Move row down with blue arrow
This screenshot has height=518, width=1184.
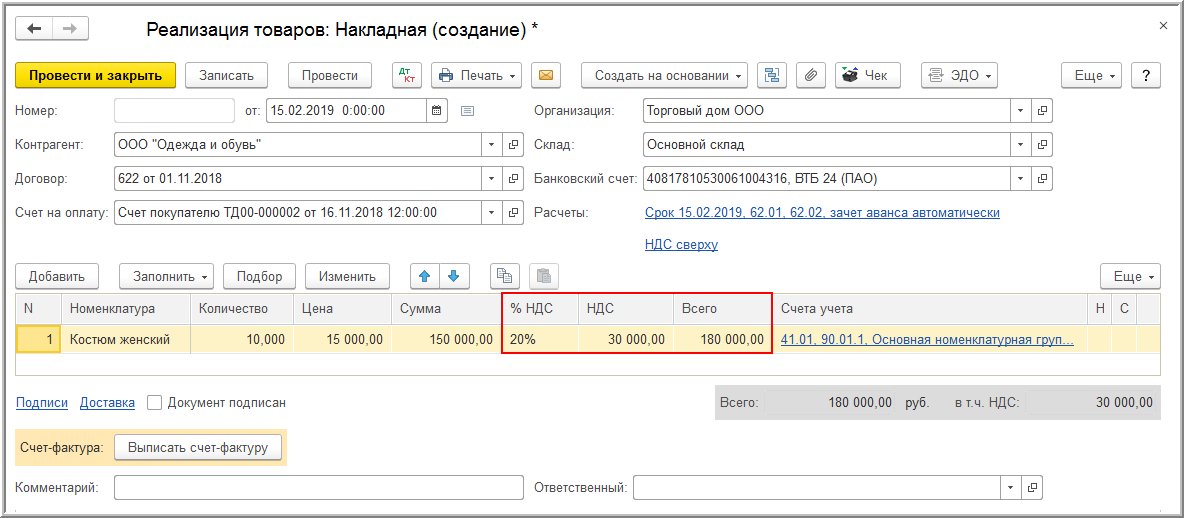click(x=454, y=276)
